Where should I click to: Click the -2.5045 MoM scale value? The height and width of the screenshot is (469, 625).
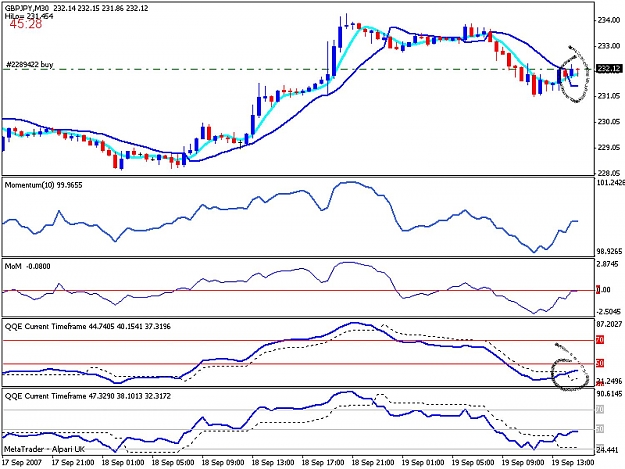pos(609,311)
